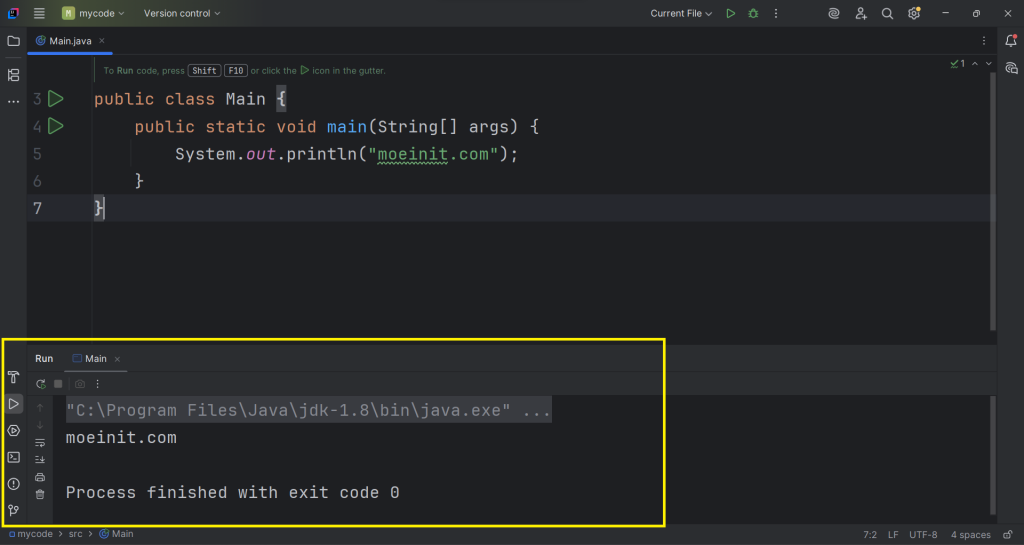Open the Structure tool window icon
The image size is (1024, 545).
(x=13, y=75)
